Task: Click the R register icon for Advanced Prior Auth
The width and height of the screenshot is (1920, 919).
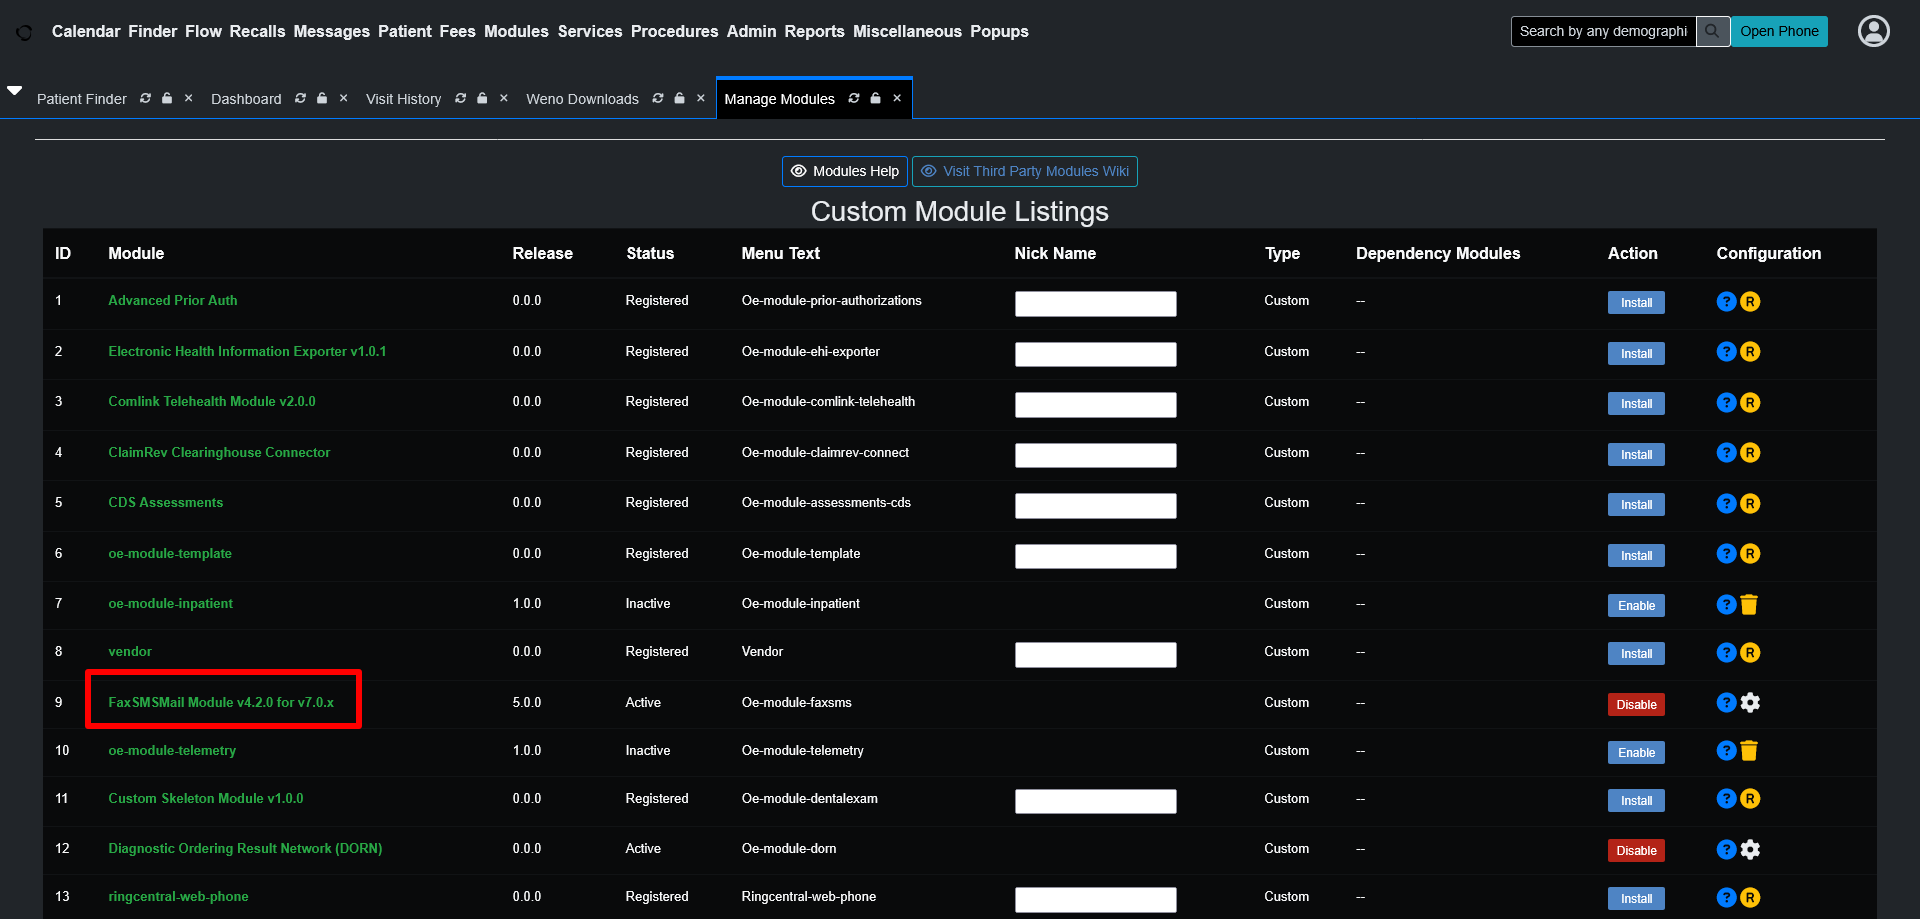Action: point(1750,301)
